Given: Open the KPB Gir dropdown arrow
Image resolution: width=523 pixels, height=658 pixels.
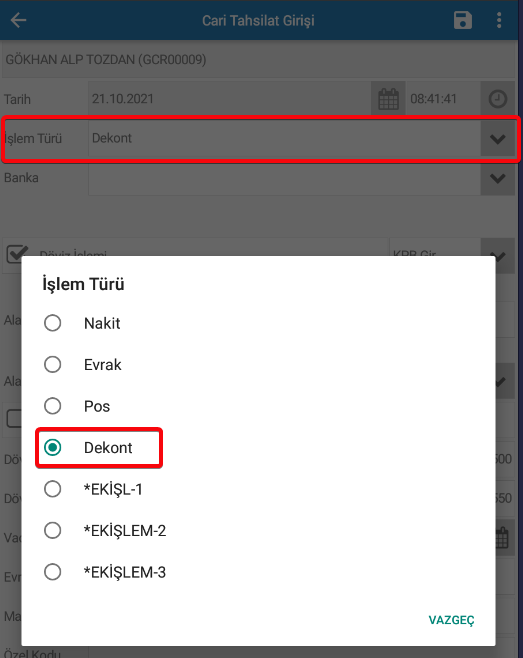Looking at the screenshot, I should coord(498,254).
